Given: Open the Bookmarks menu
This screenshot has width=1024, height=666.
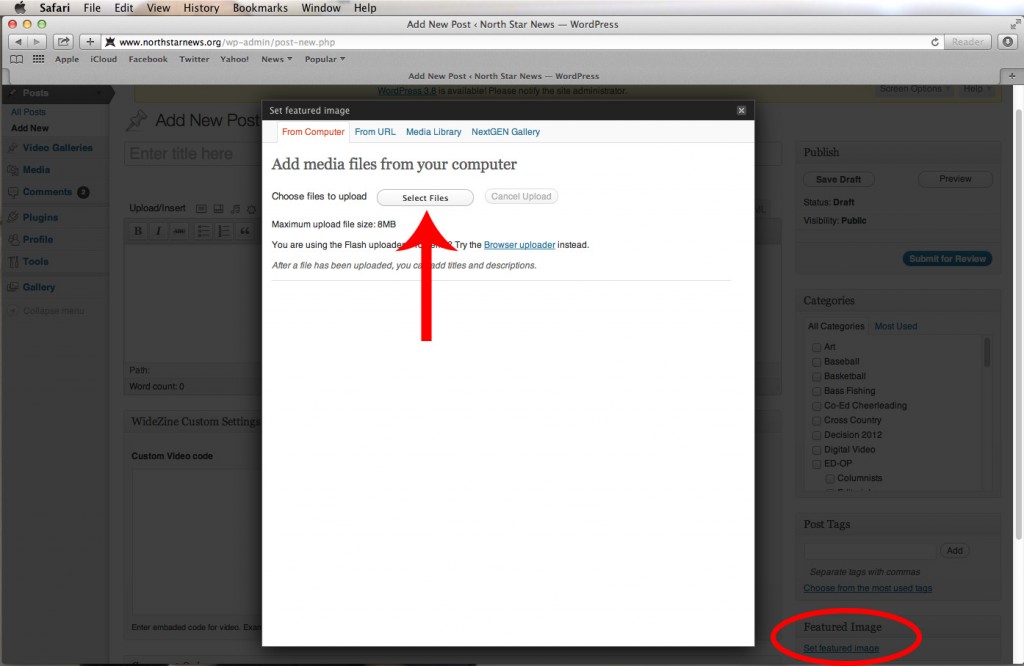Looking at the screenshot, I should click(260, 8).
